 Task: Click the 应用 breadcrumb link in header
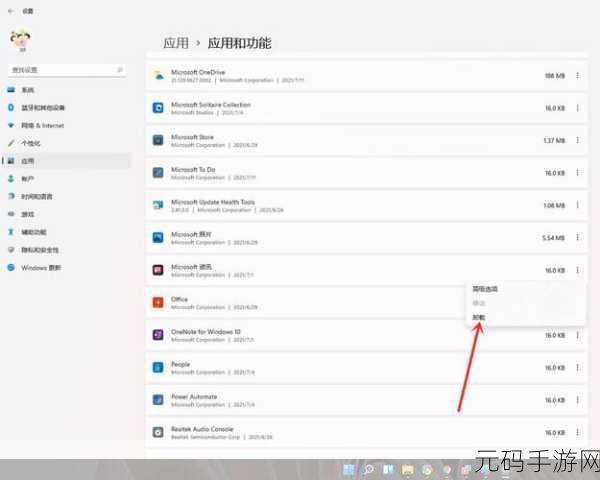[x=176, y=43]
